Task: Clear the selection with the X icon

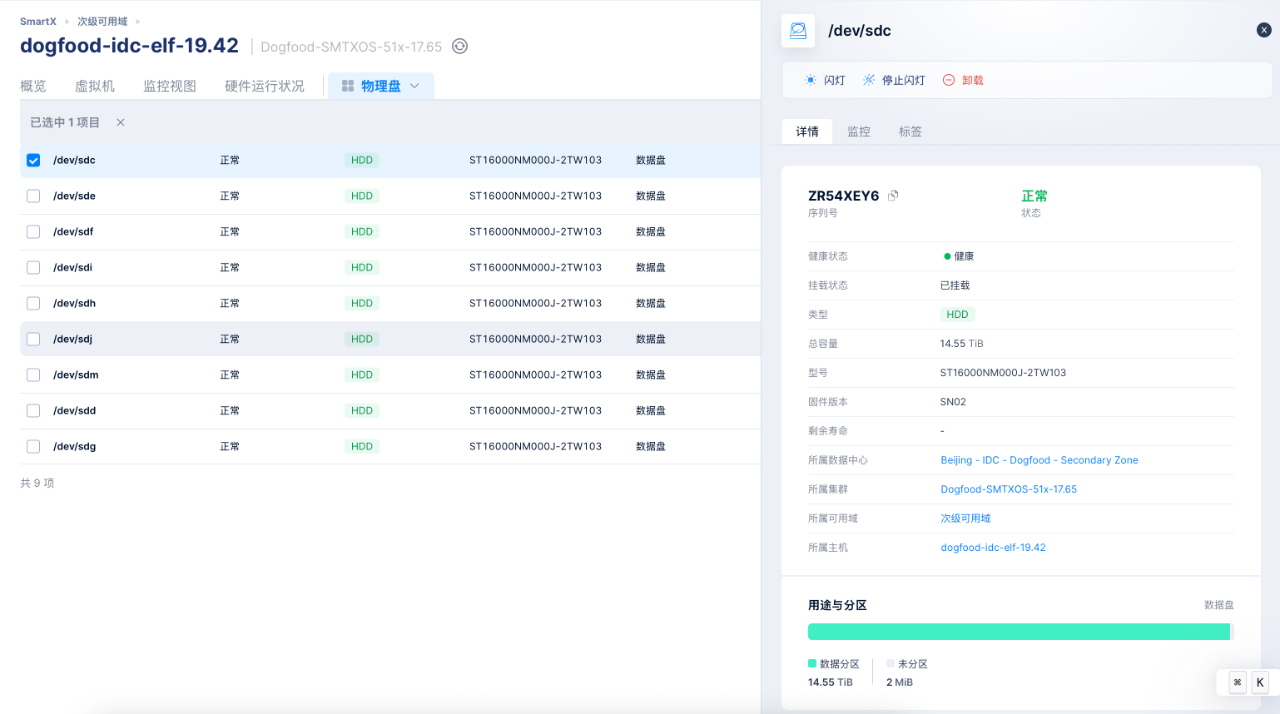Action: 121,122
